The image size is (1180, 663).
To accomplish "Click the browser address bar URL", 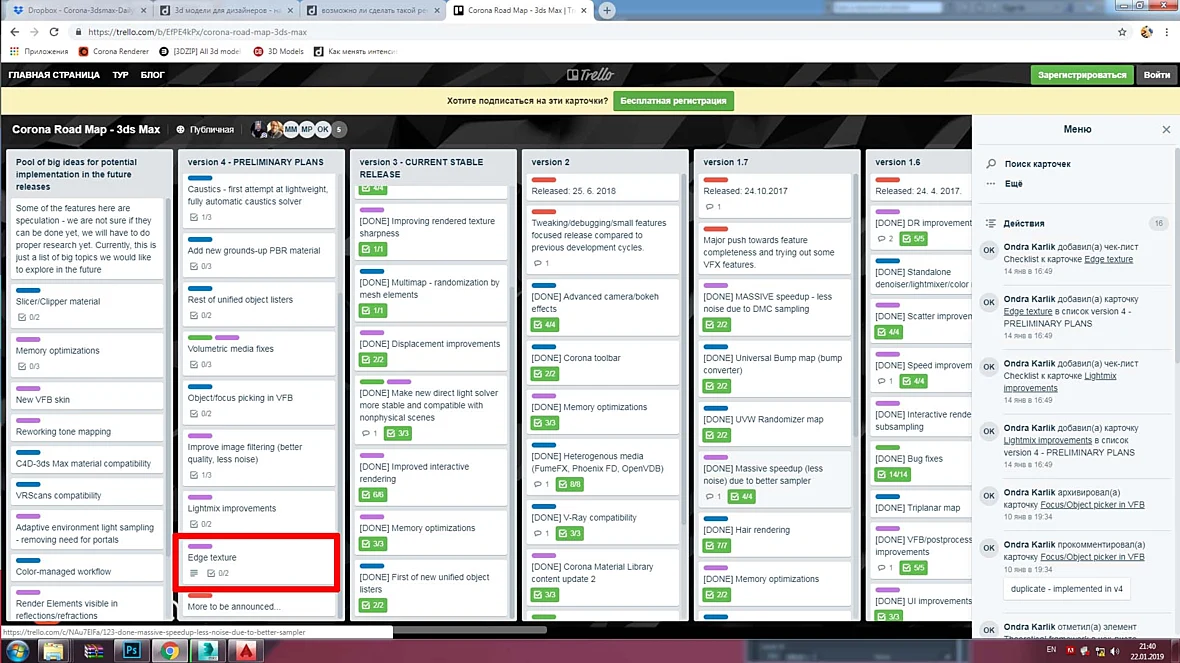I will coord(197,32).
